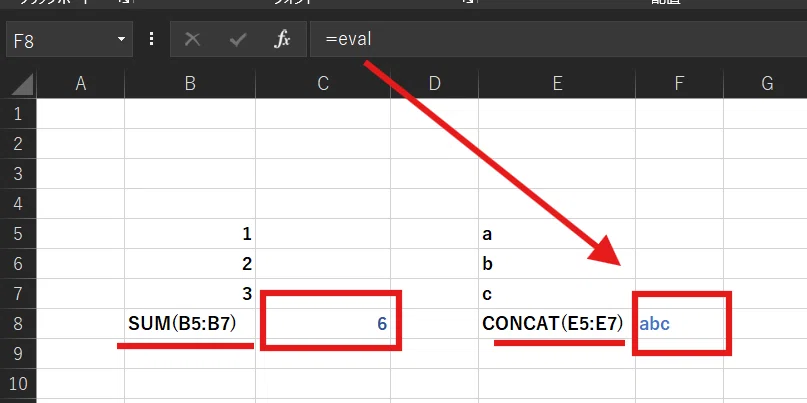Select cell E6 containing letter b
This screenshot has height=403, width=807.
[557, 264]
